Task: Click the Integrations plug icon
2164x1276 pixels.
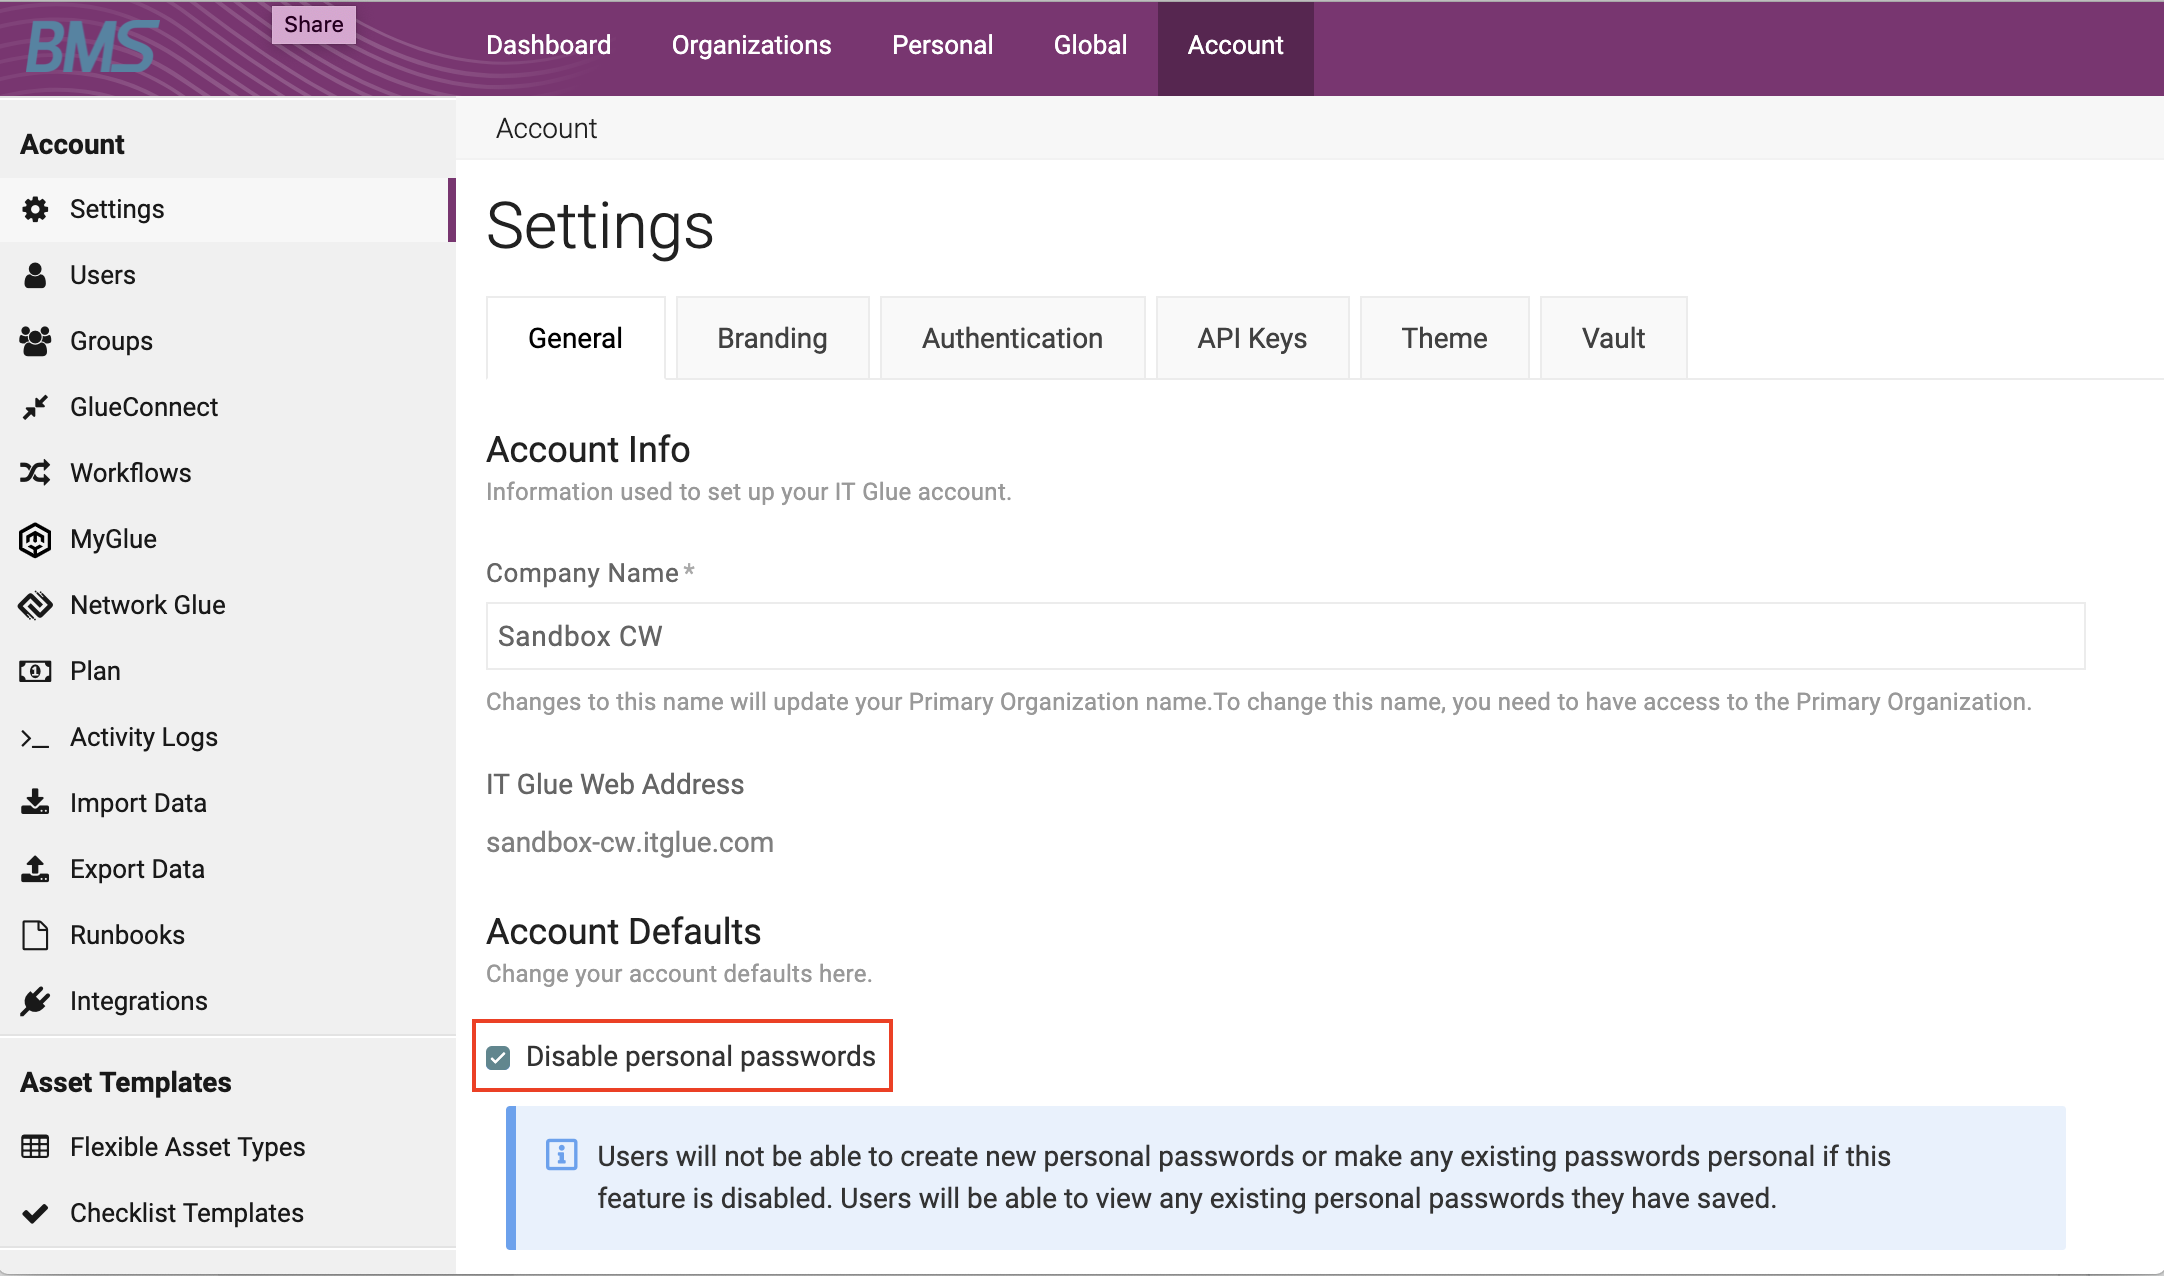Action: point(35,1001)
